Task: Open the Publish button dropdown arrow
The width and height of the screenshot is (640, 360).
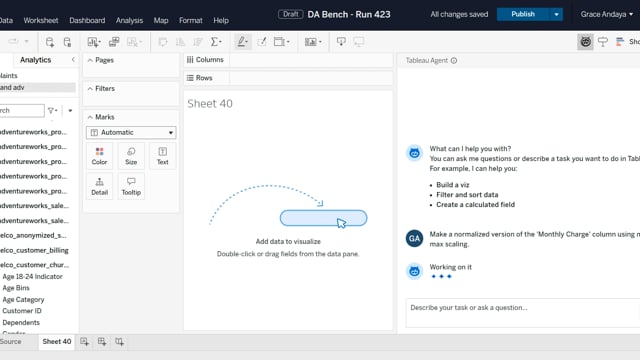Action: 556,14
